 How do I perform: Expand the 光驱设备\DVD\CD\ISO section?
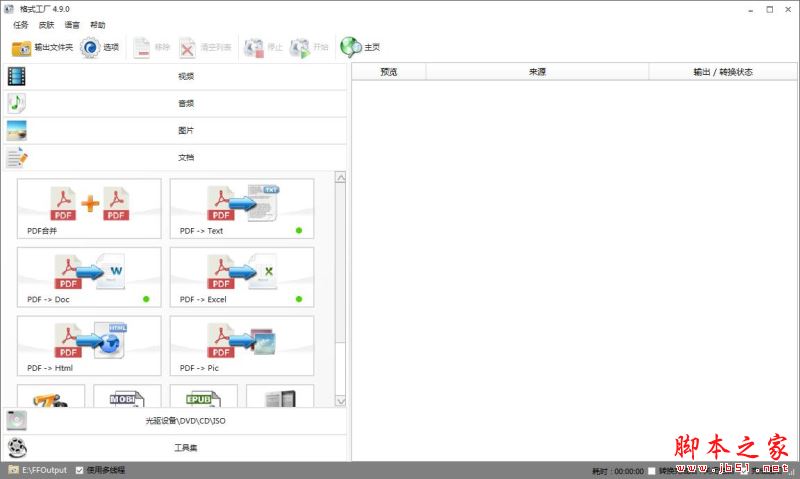185,421
